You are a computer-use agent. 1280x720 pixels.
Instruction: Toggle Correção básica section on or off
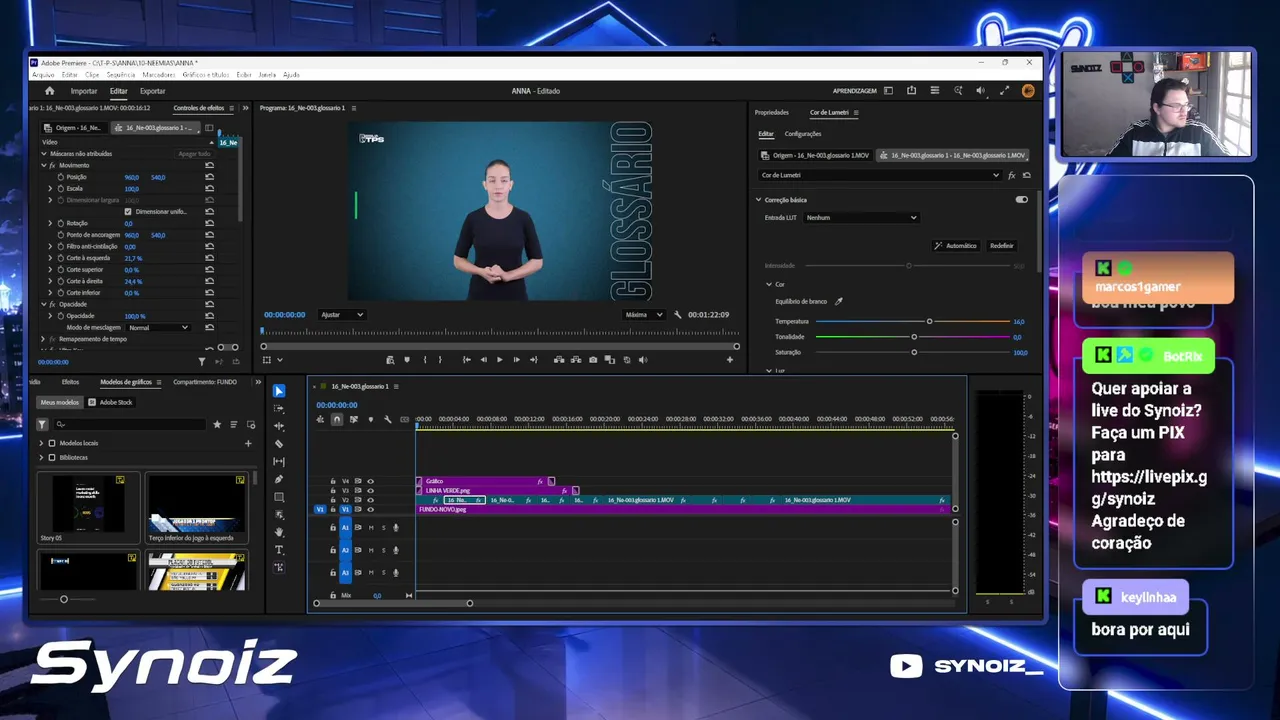click(1021, 200)
